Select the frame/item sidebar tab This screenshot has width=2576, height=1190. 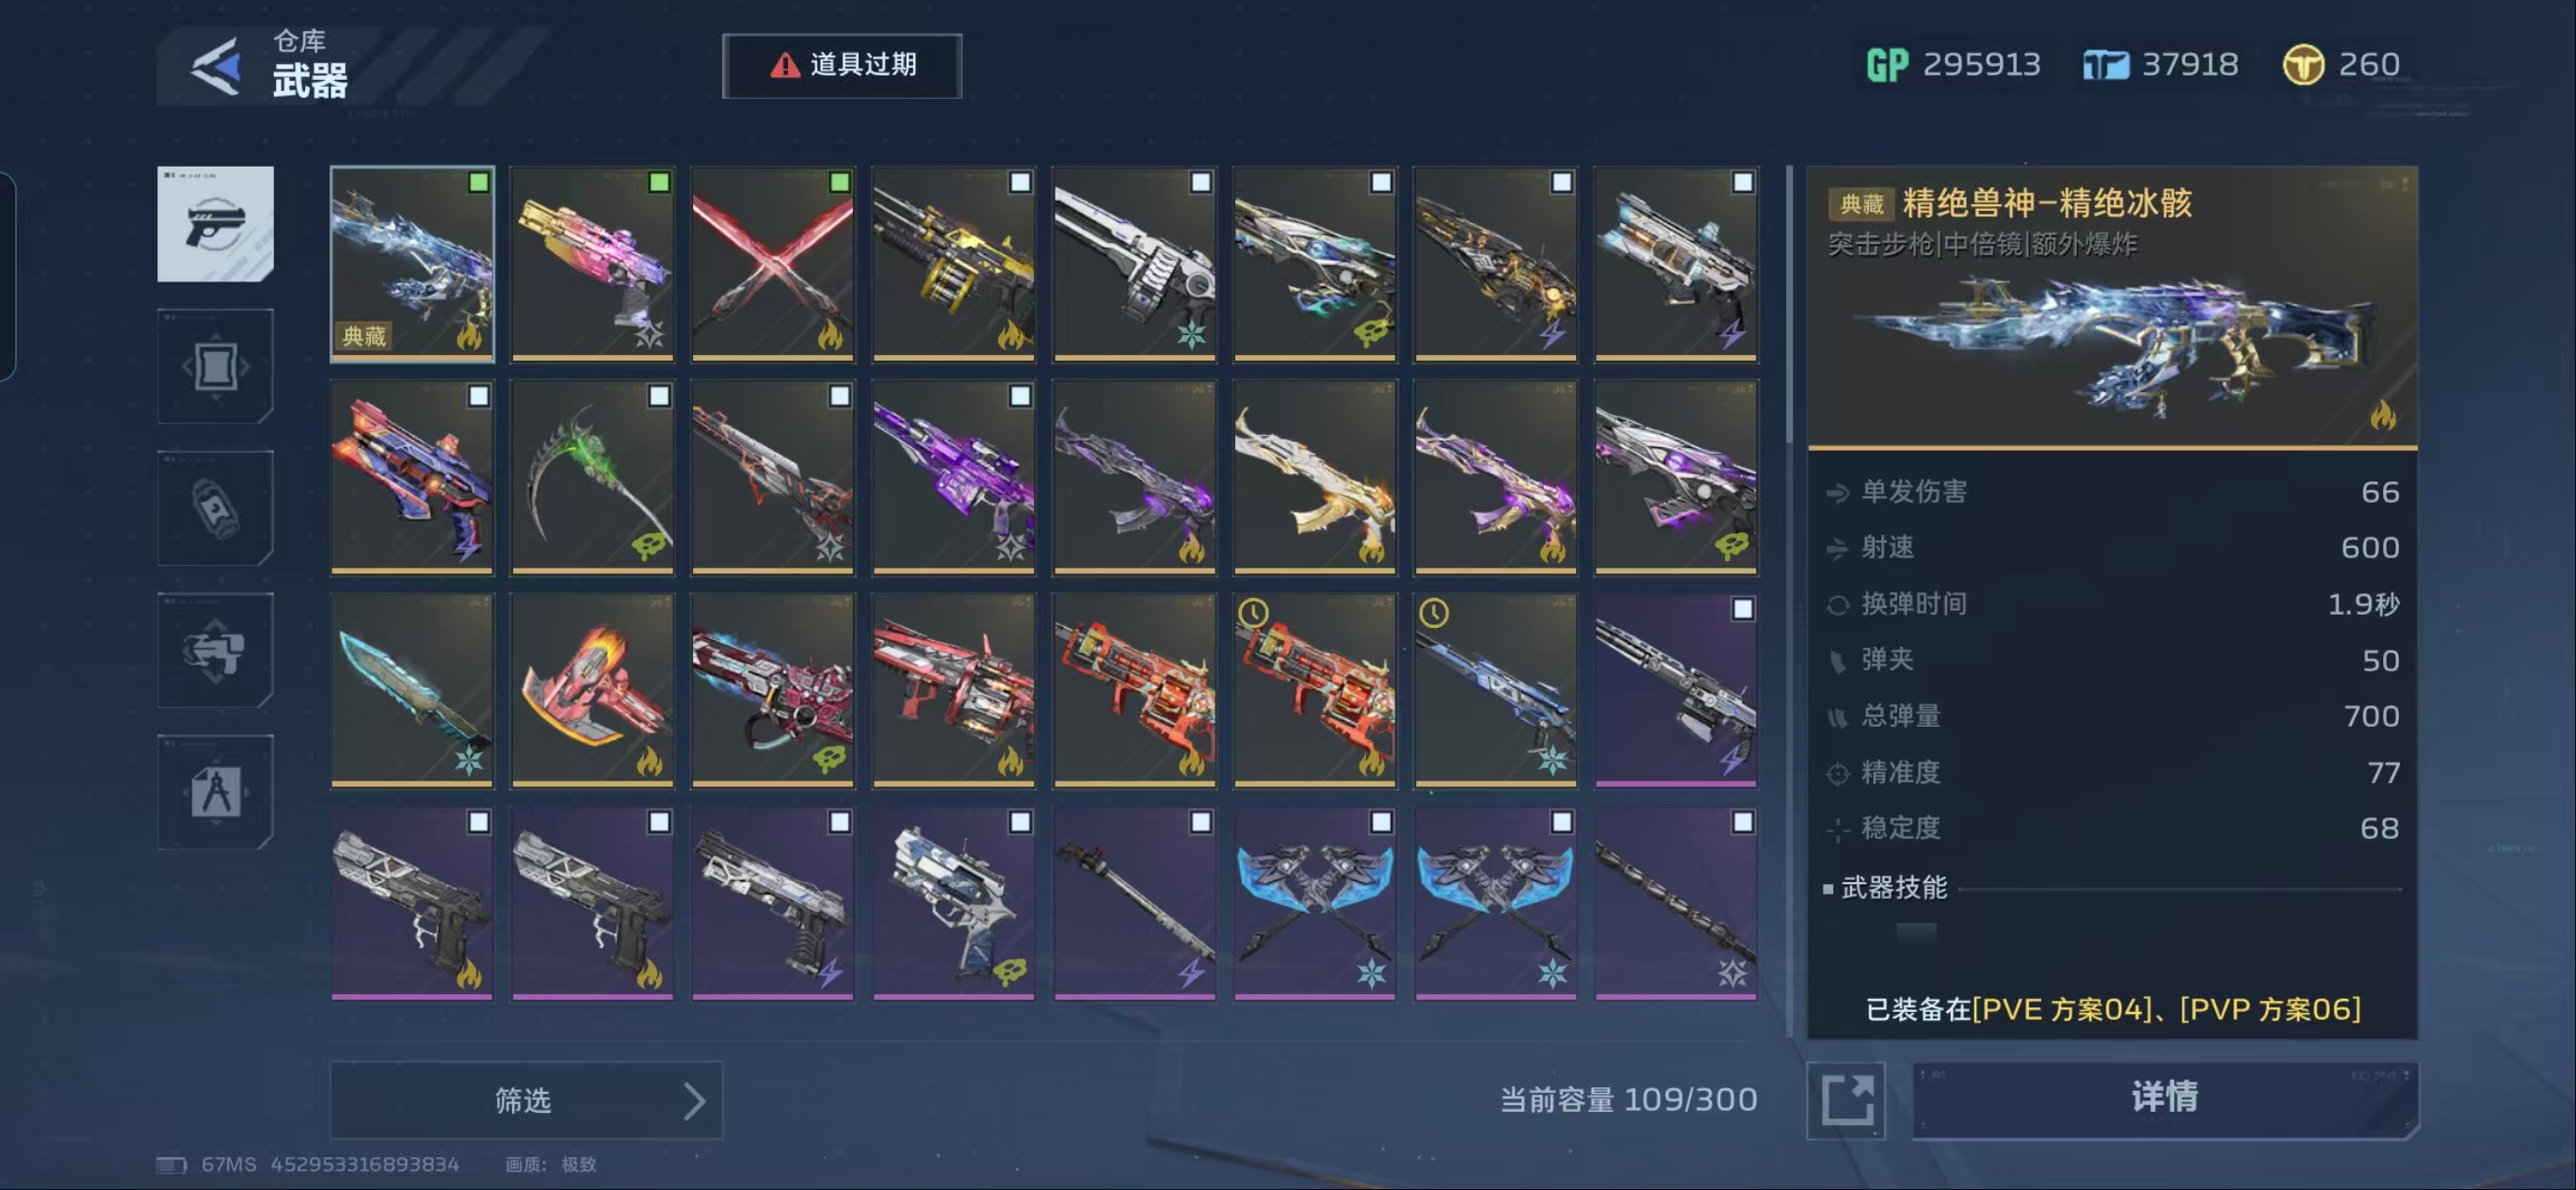pyautogui.click(x=215, y=366)
